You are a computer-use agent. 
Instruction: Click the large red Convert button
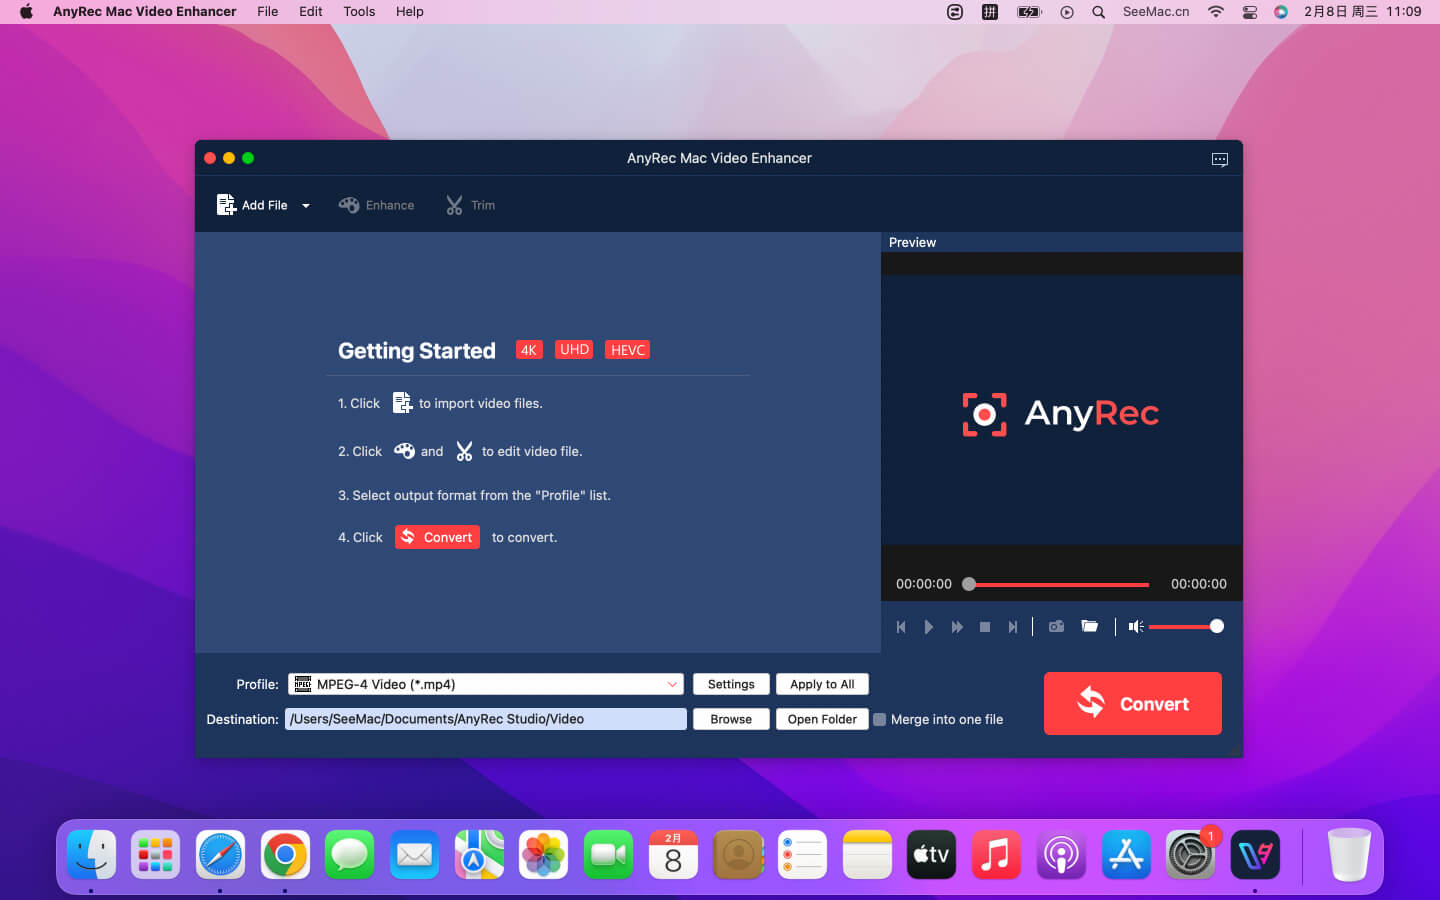pos(1132,704)
